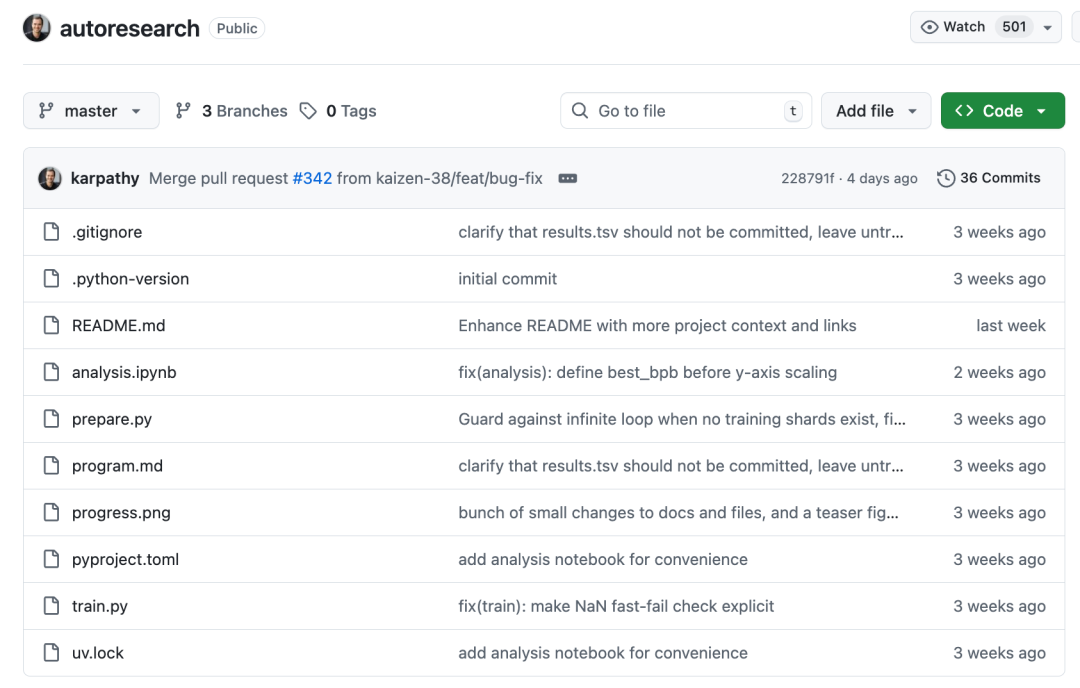Open the 36 Commits history
The width and height of the screenshot is (1080, 688).
[988, 178]
